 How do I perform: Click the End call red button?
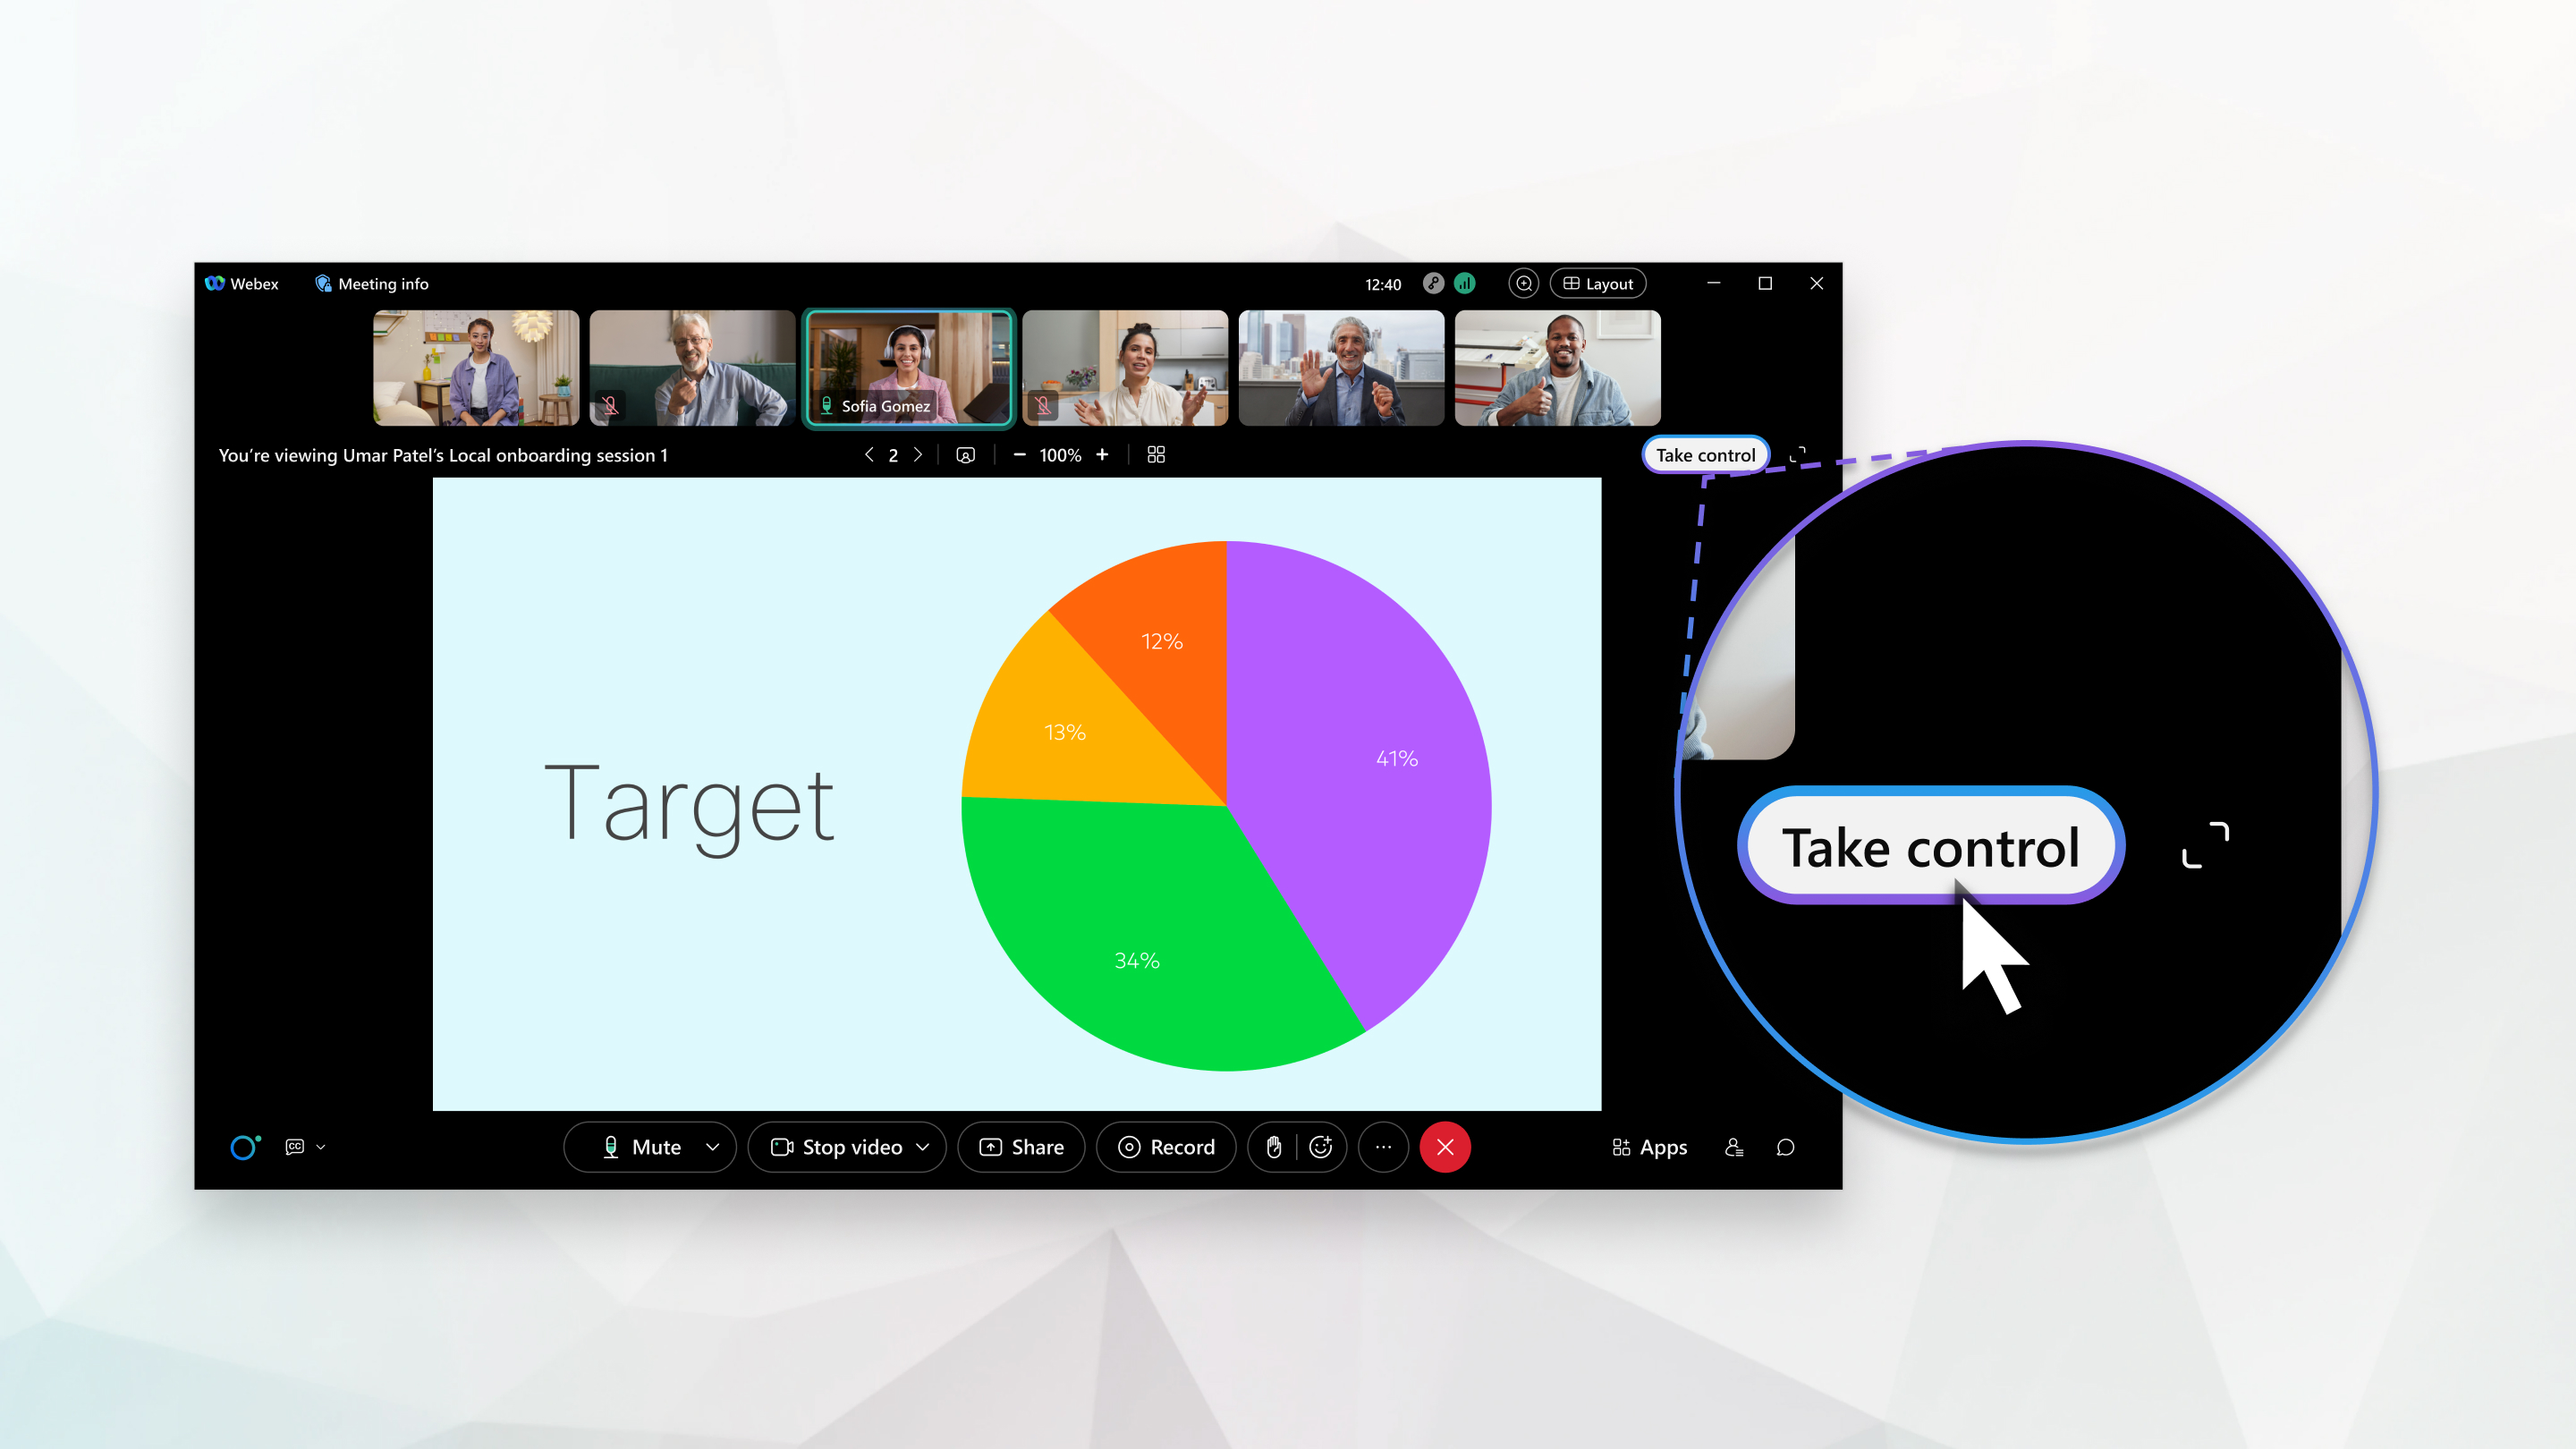[1445, 1147]
